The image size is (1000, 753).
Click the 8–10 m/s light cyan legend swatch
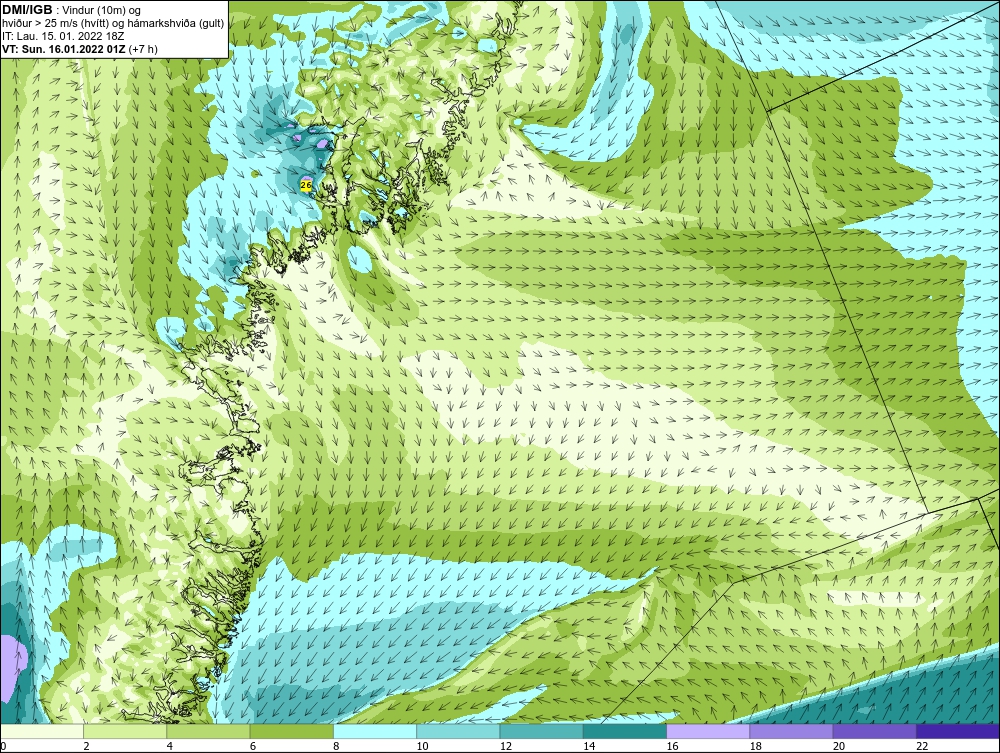375,731
